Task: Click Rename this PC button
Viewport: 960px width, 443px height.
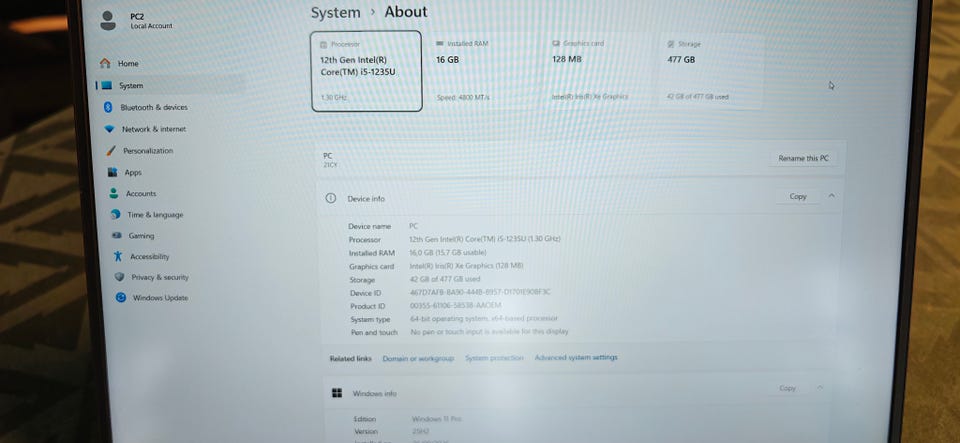Action: click(x=803, y=158)
